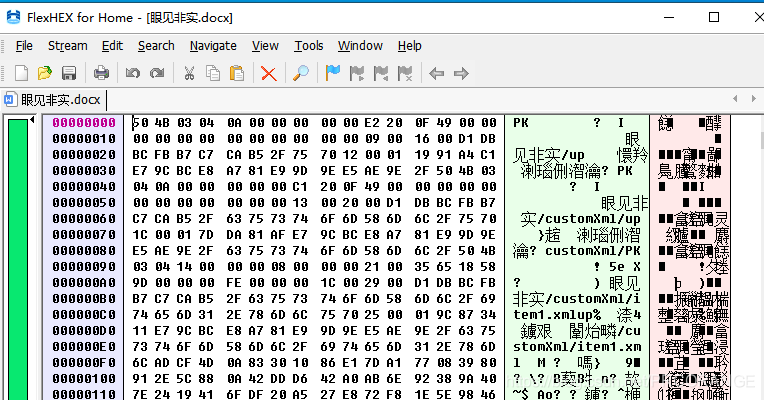
Task: Redo the edit with the Redo icon
Action: click(157, 73)
